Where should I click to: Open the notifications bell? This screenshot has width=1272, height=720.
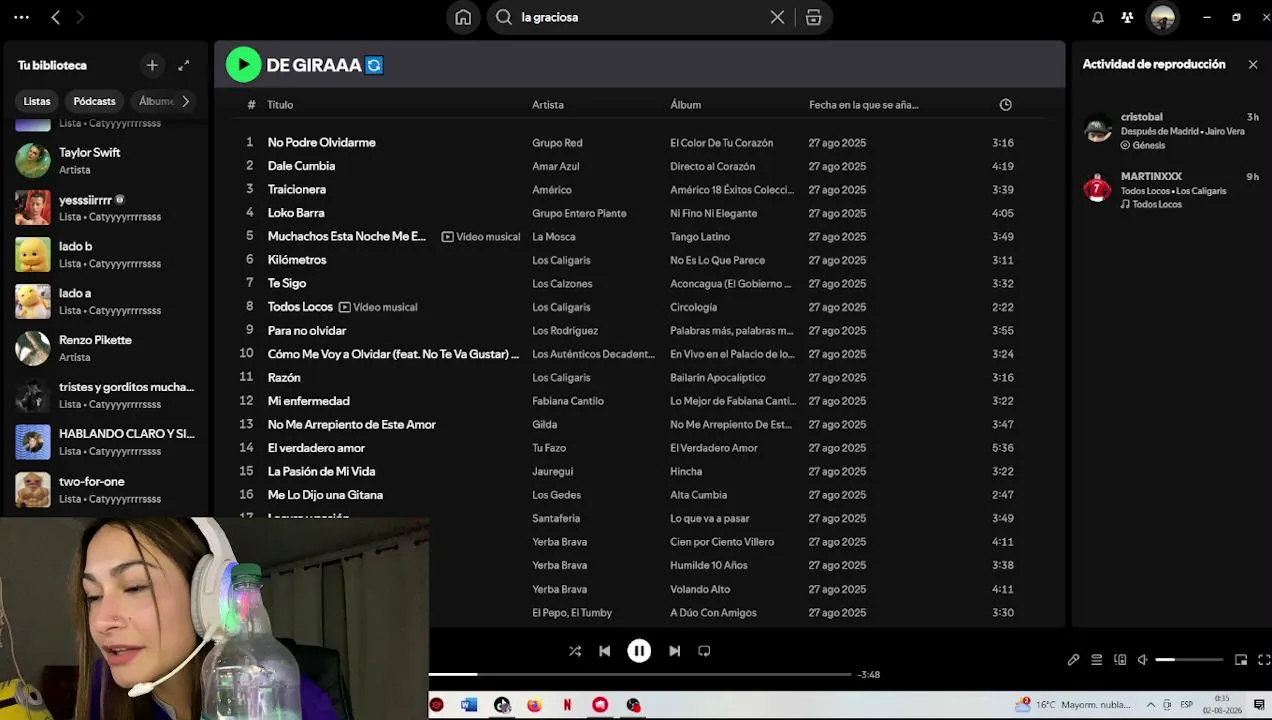click(x=1097, y=17)
